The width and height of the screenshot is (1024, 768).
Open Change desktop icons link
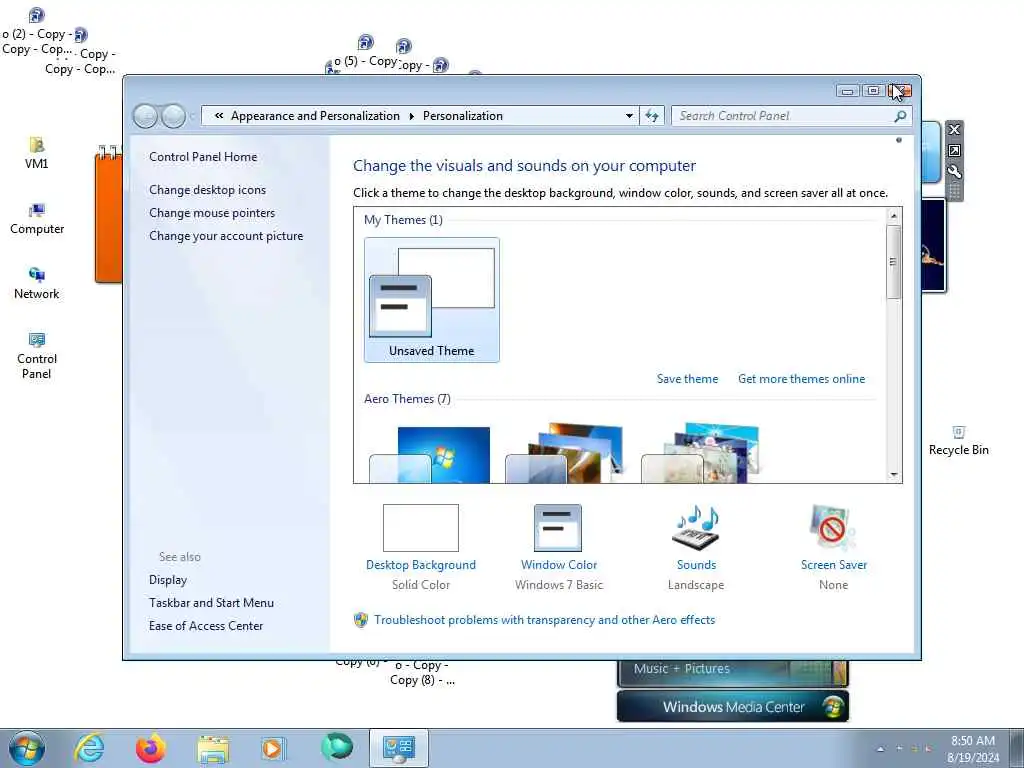(207, 190)
